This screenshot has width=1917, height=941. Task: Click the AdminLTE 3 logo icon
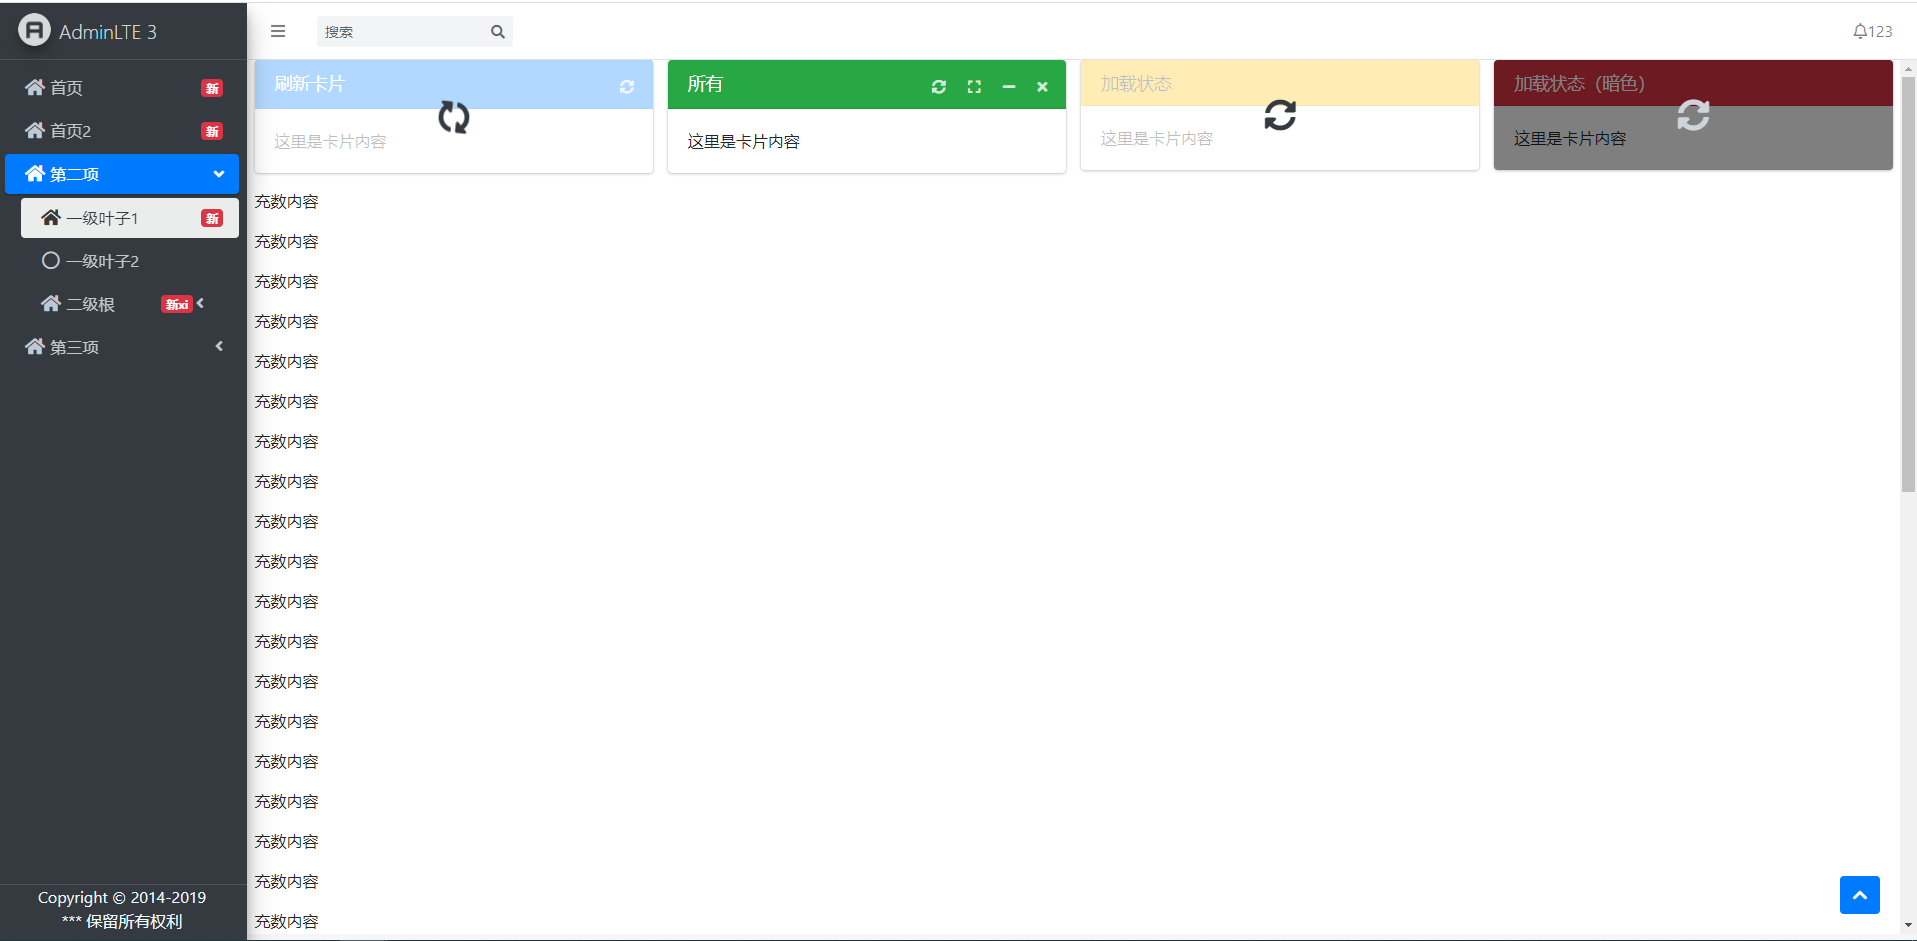33,30
